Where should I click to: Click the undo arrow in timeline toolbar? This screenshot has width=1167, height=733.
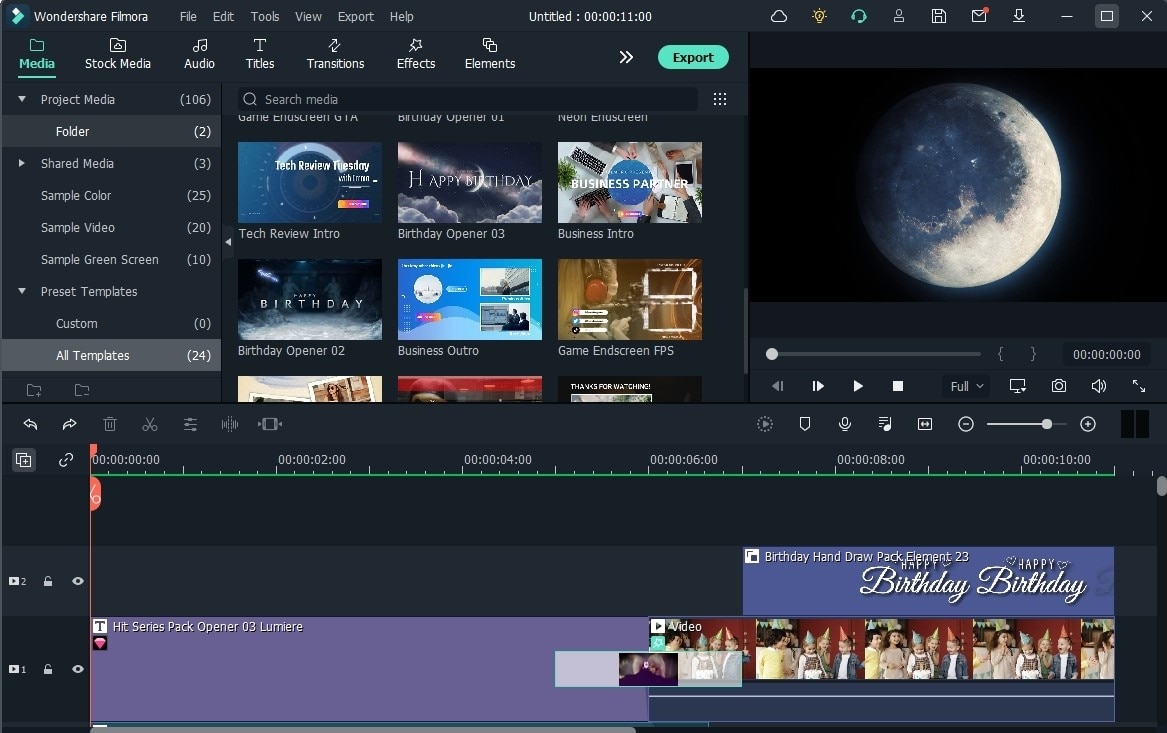pos(30,424)
